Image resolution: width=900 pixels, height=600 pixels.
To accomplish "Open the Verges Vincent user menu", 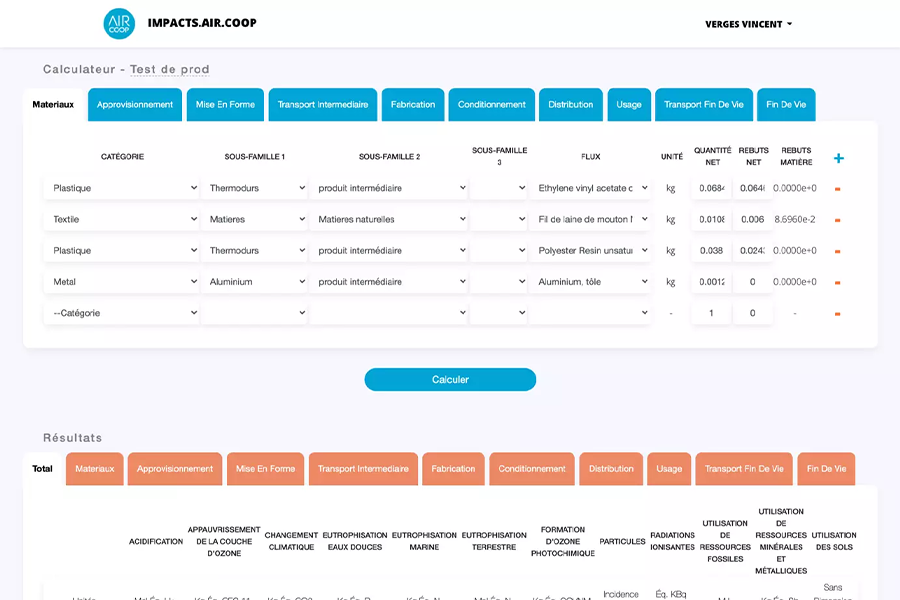I will pyautogui.click(x=748, y=24).
